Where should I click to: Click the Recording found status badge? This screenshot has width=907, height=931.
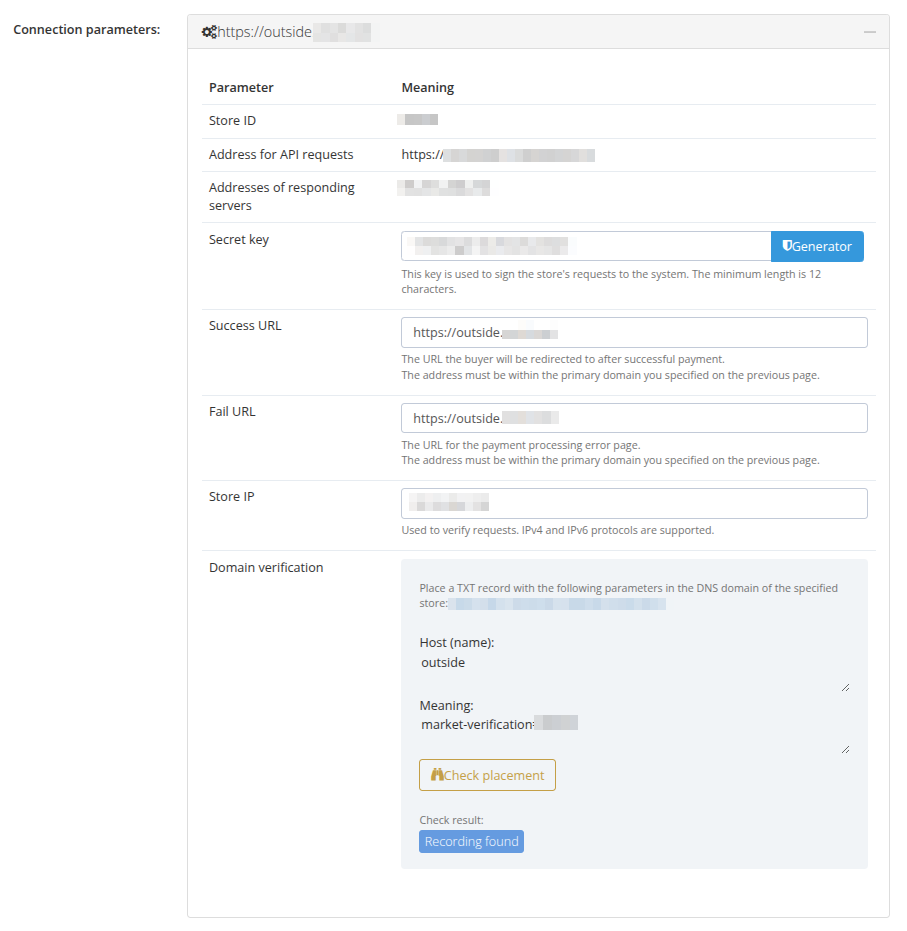(470, 841)
